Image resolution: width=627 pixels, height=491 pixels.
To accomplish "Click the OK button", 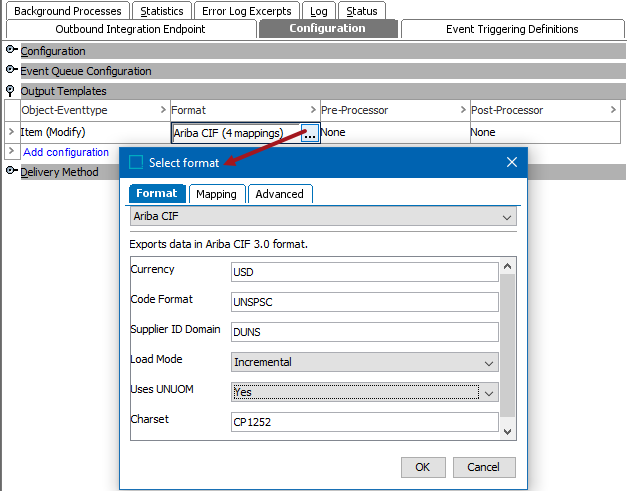I will point(423,467).
